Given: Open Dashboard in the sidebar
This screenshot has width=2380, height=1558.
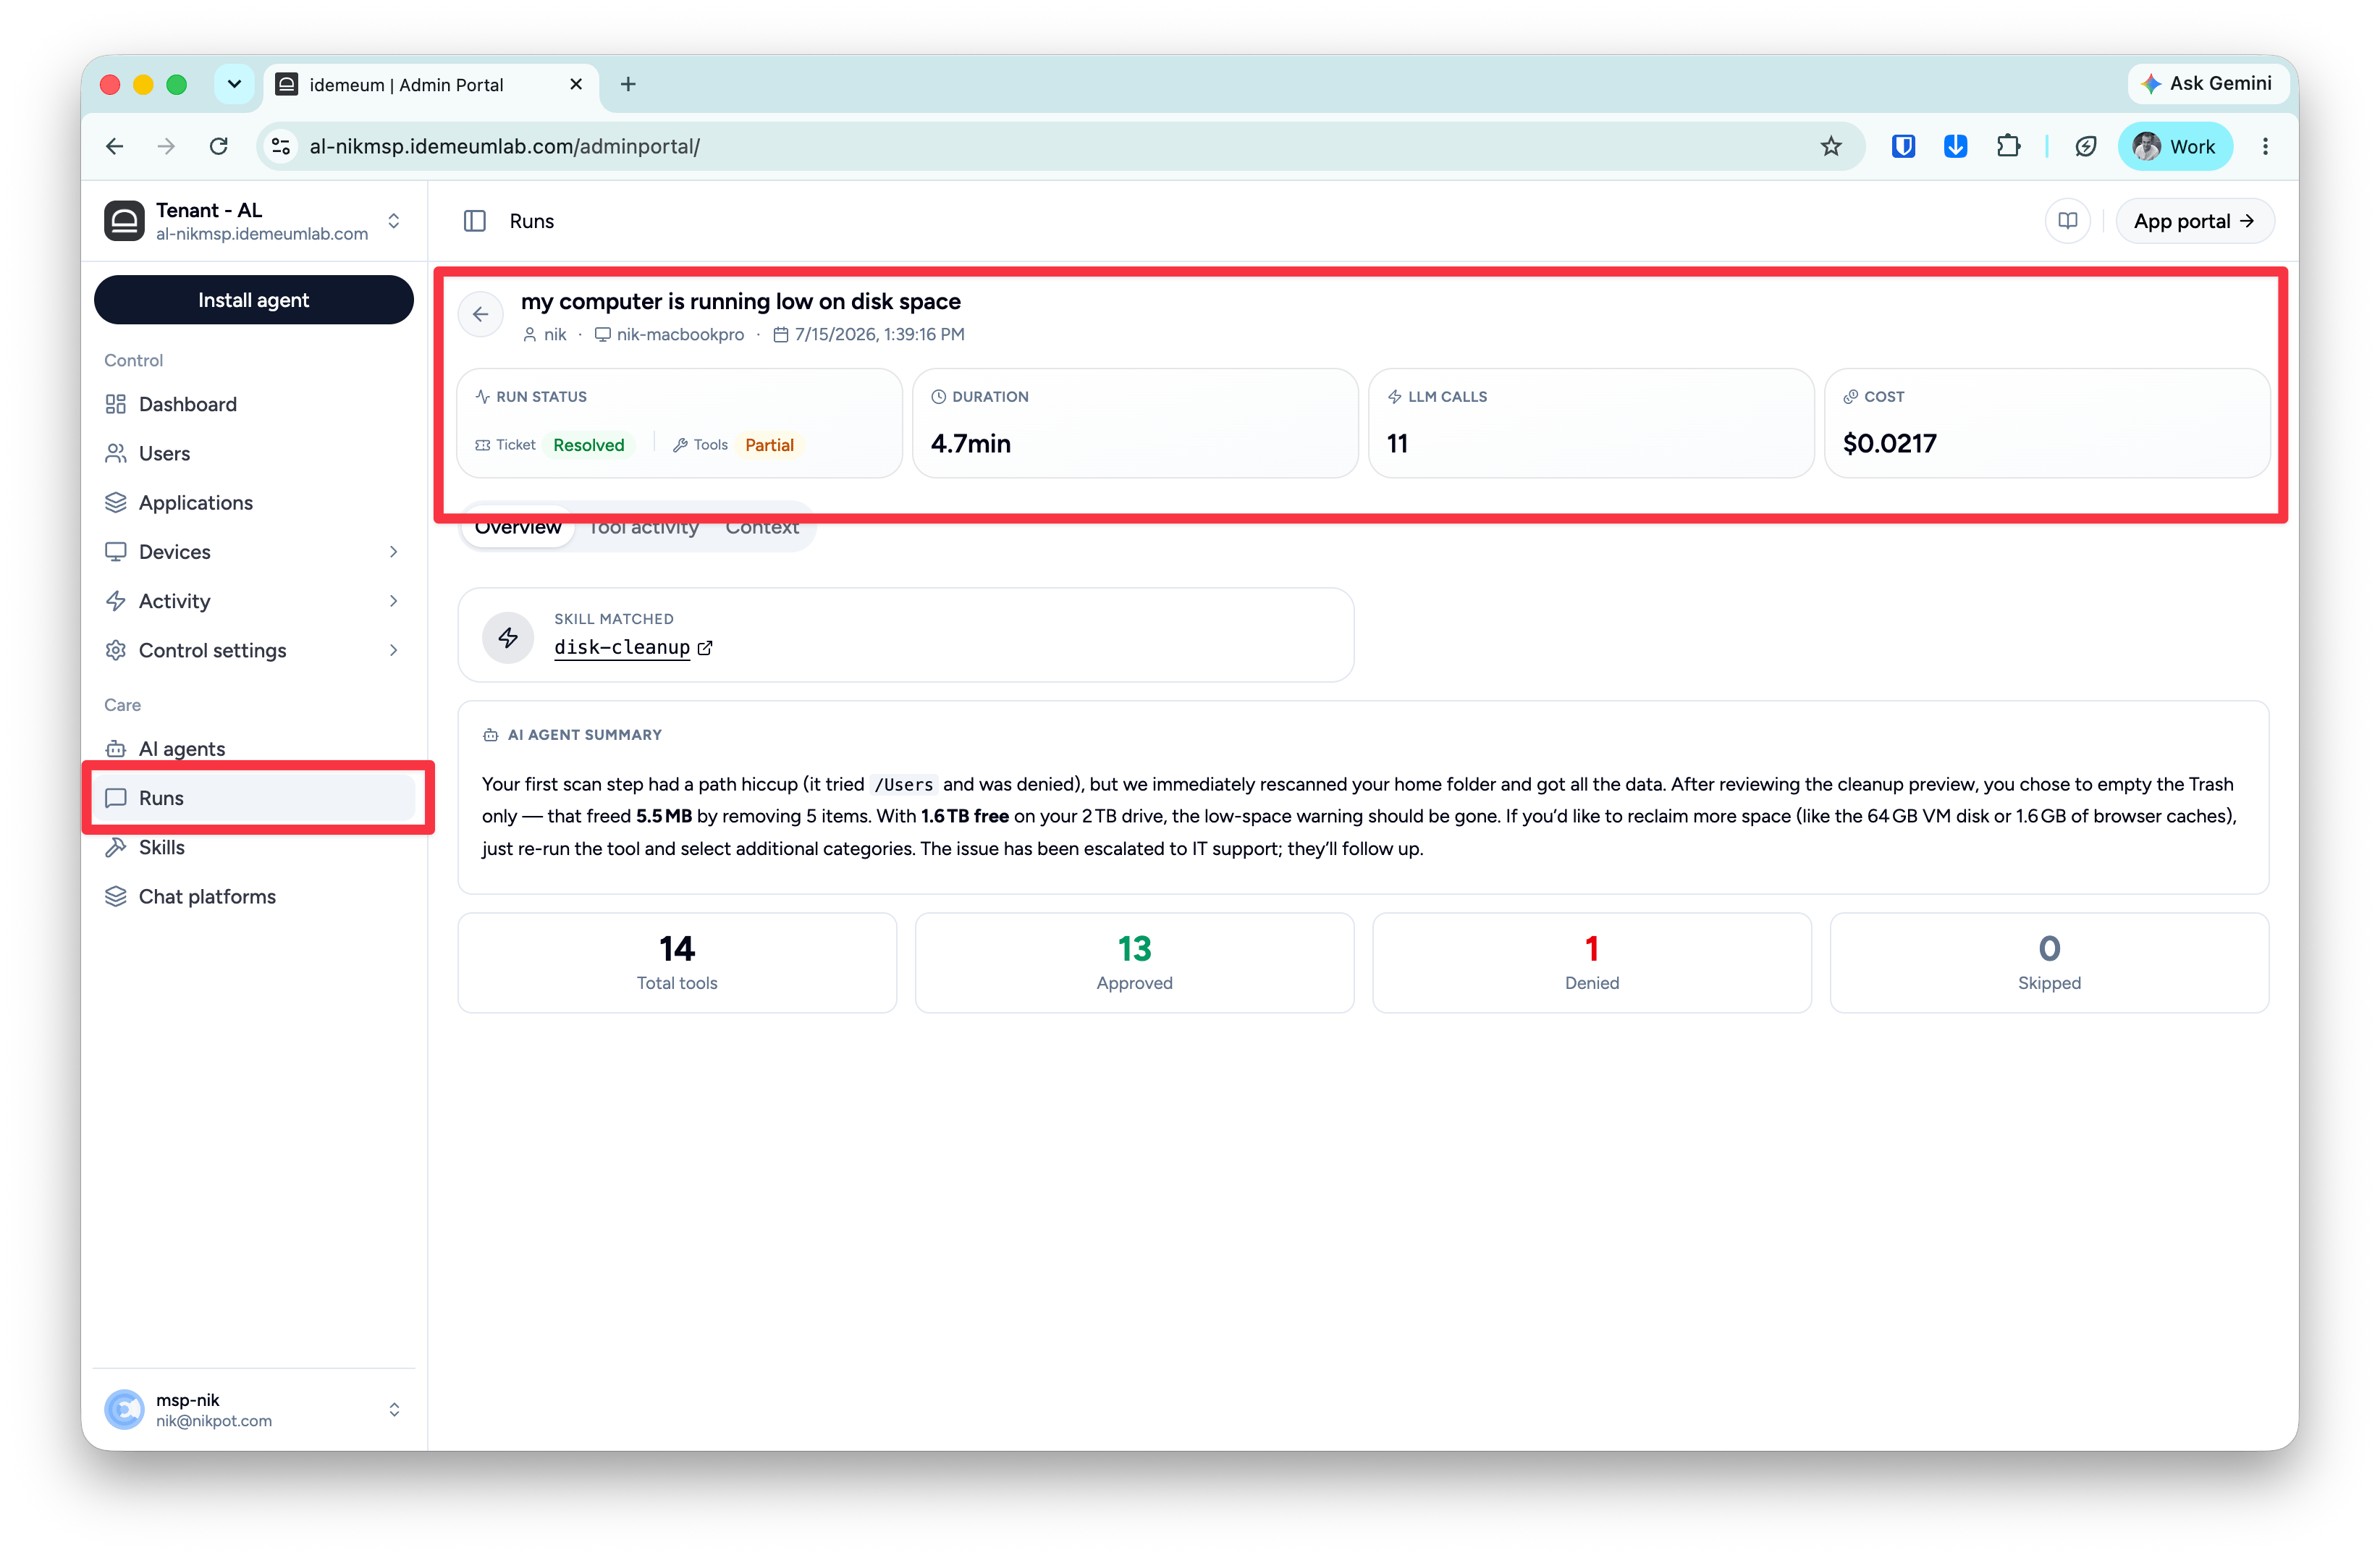Looking at the screenshot, I should (x=254, y=404).
